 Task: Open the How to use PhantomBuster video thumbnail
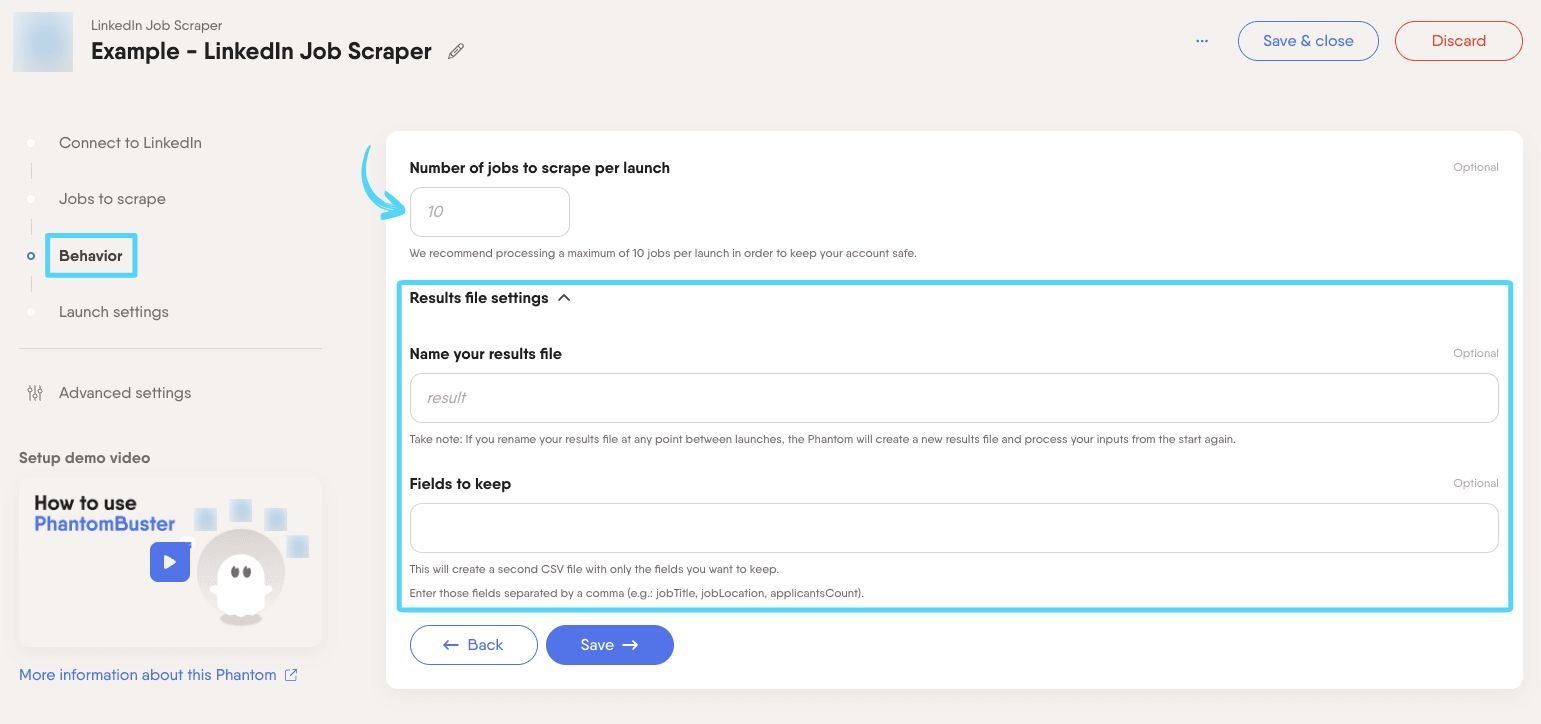170,561
